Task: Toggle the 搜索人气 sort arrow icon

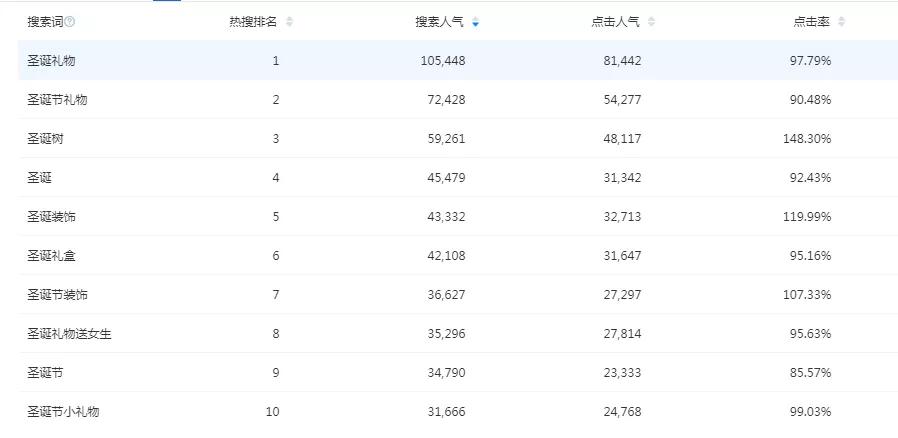Action: click(x=475, y=22)
